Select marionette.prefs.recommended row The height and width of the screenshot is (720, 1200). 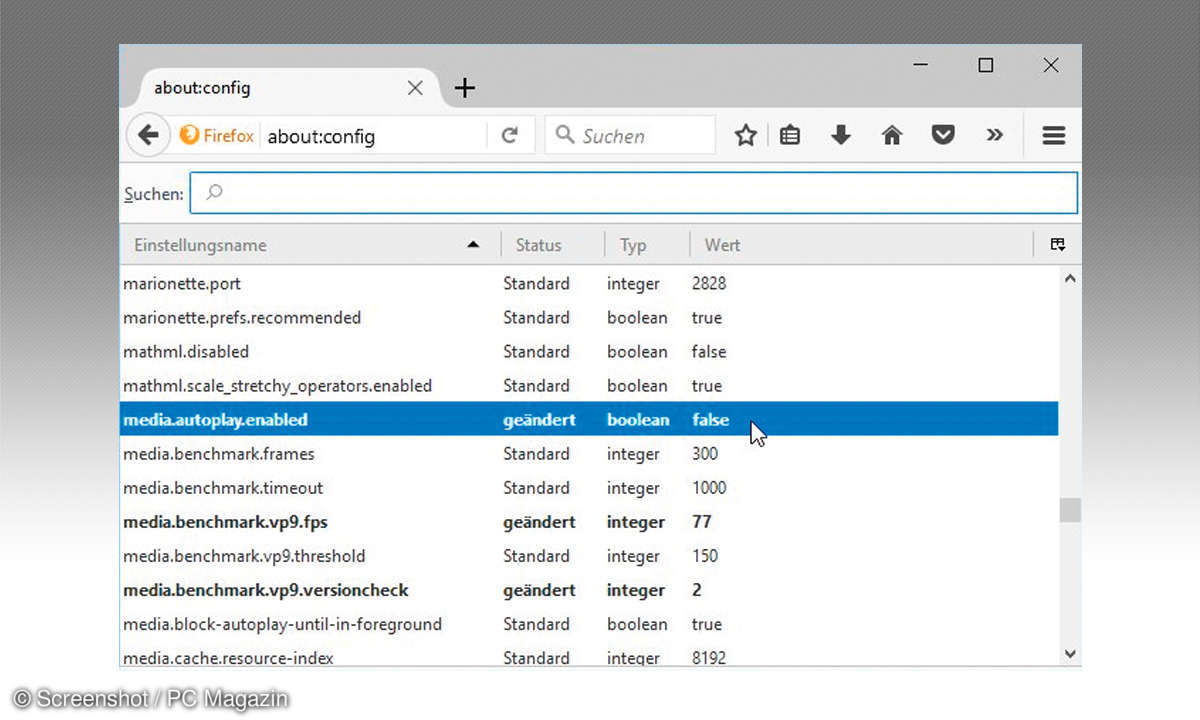click(x=589, y=318)
